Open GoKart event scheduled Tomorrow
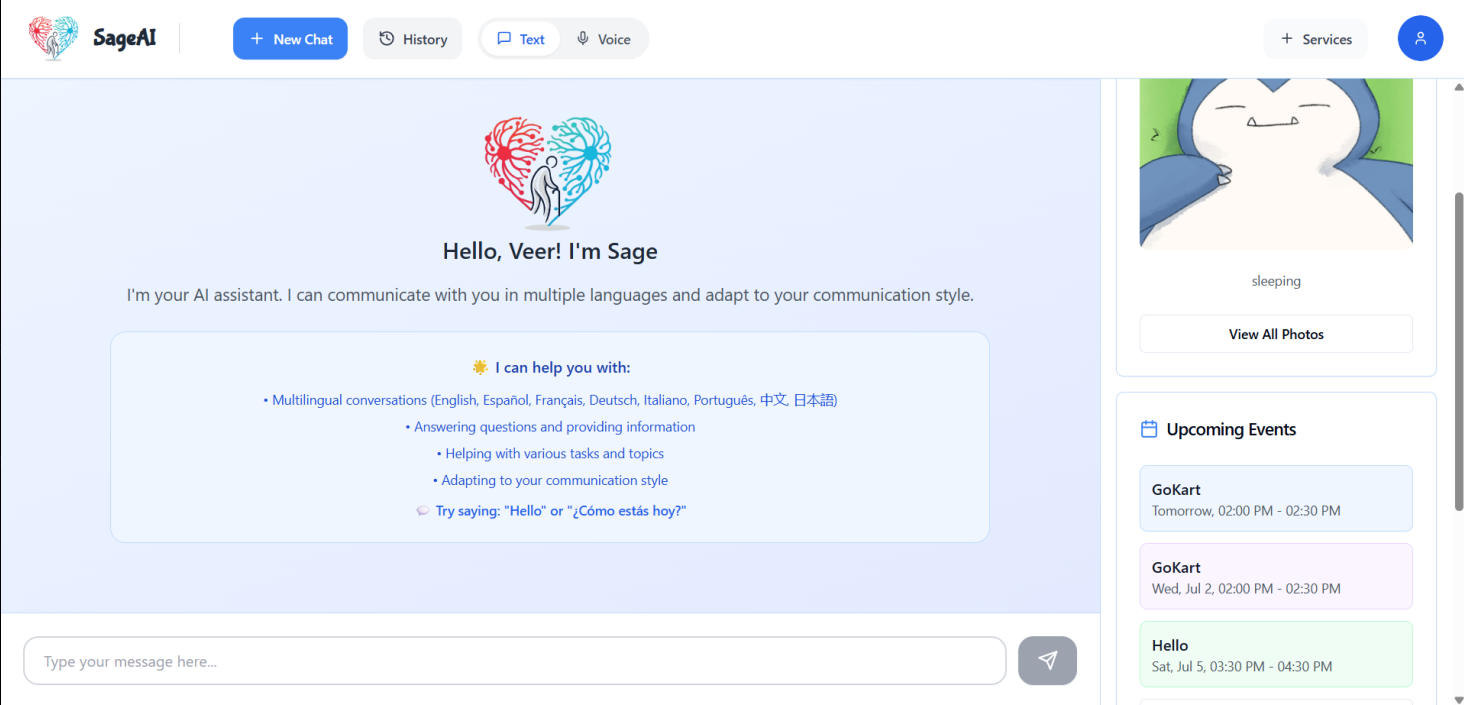The height and width of the screenshot is (705, 1464). [x=1276, y=498]
